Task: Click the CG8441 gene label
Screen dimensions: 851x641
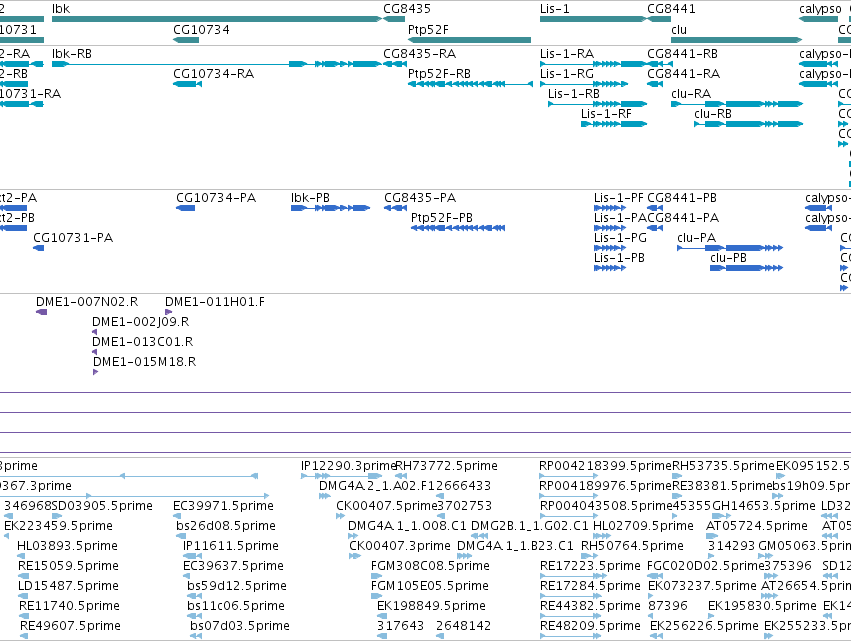Action: (671, 9)
